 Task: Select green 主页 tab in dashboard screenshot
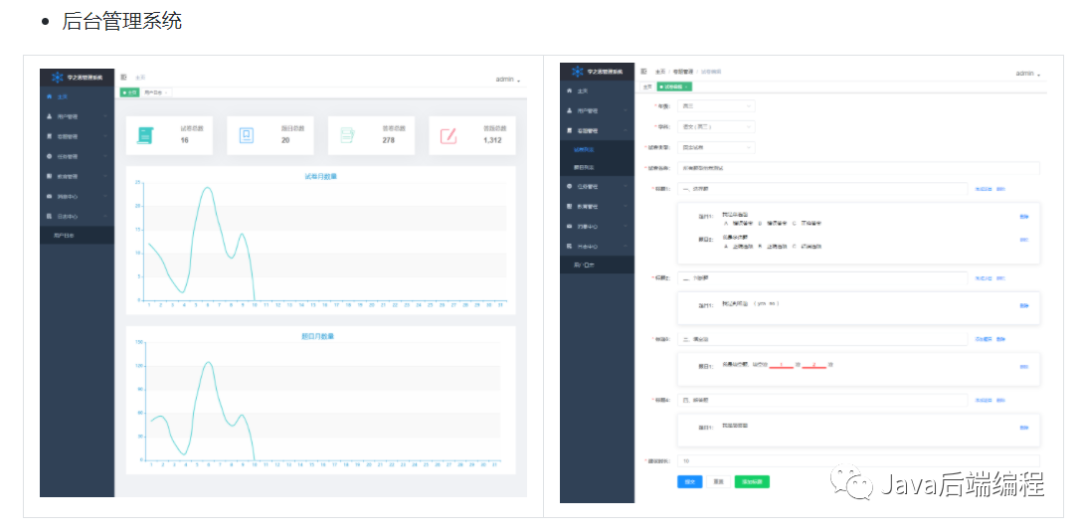point(129,92)
